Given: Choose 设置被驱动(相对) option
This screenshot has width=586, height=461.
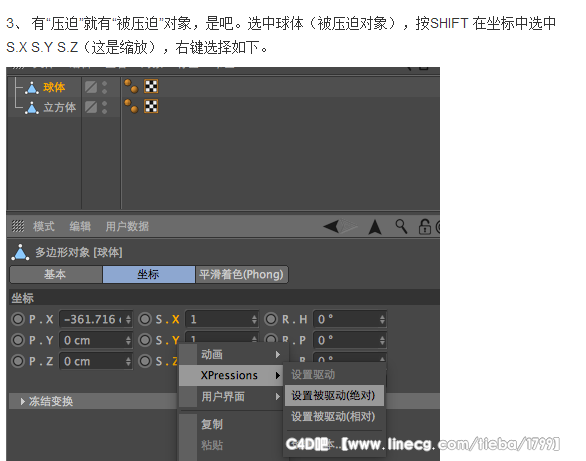Looking at the screenshot, I should pos(334,417).
